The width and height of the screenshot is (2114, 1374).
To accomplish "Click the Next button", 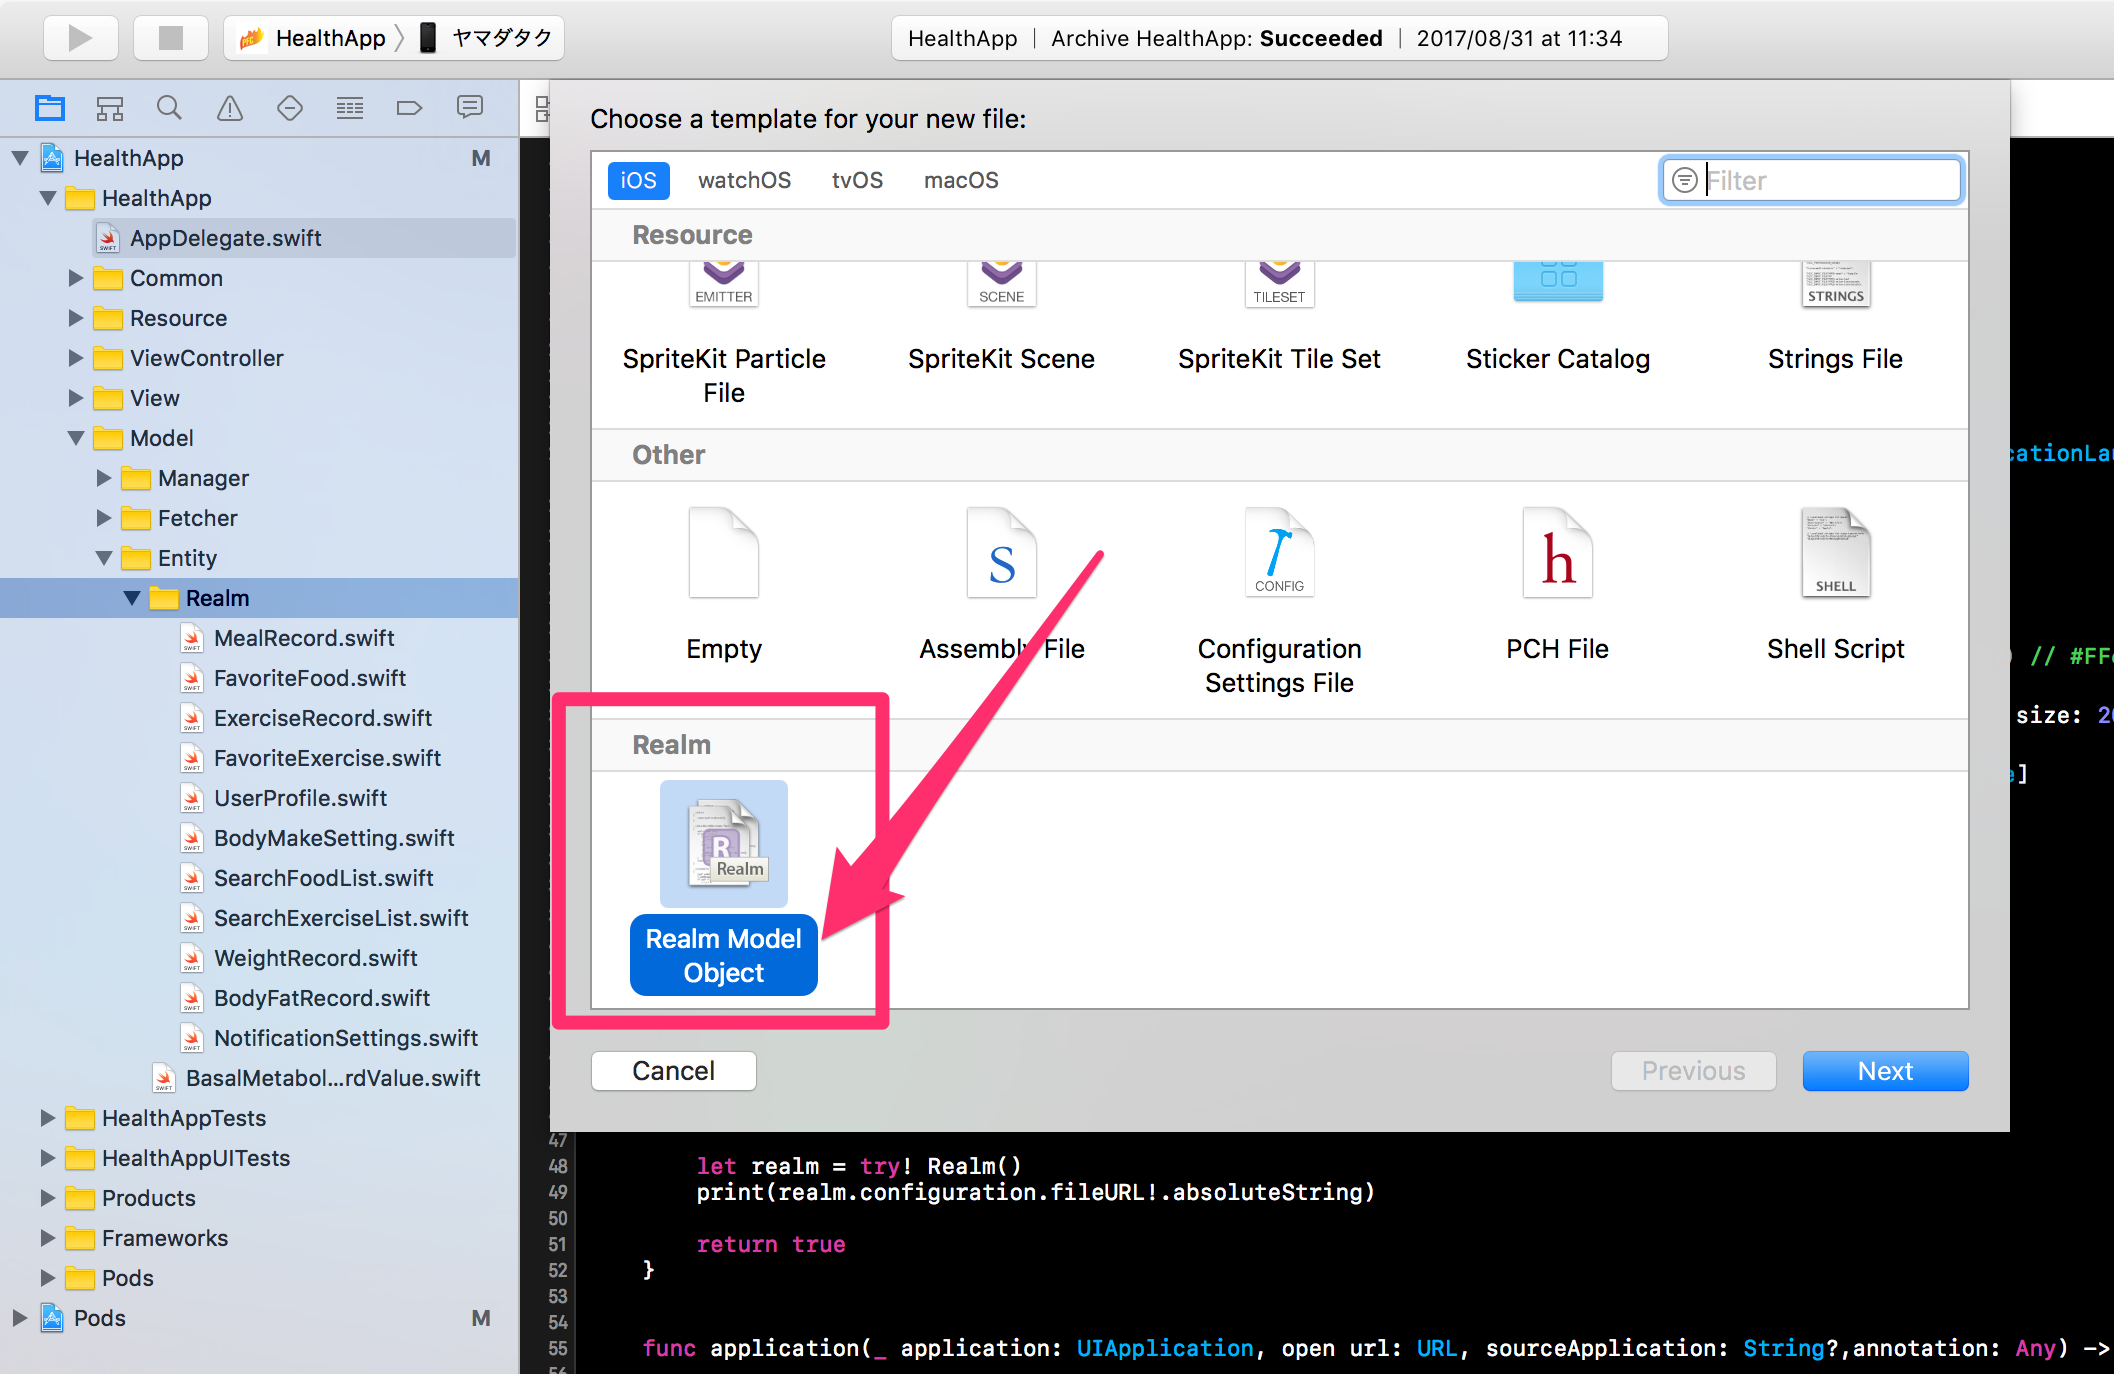I will pos(1885,1071).
